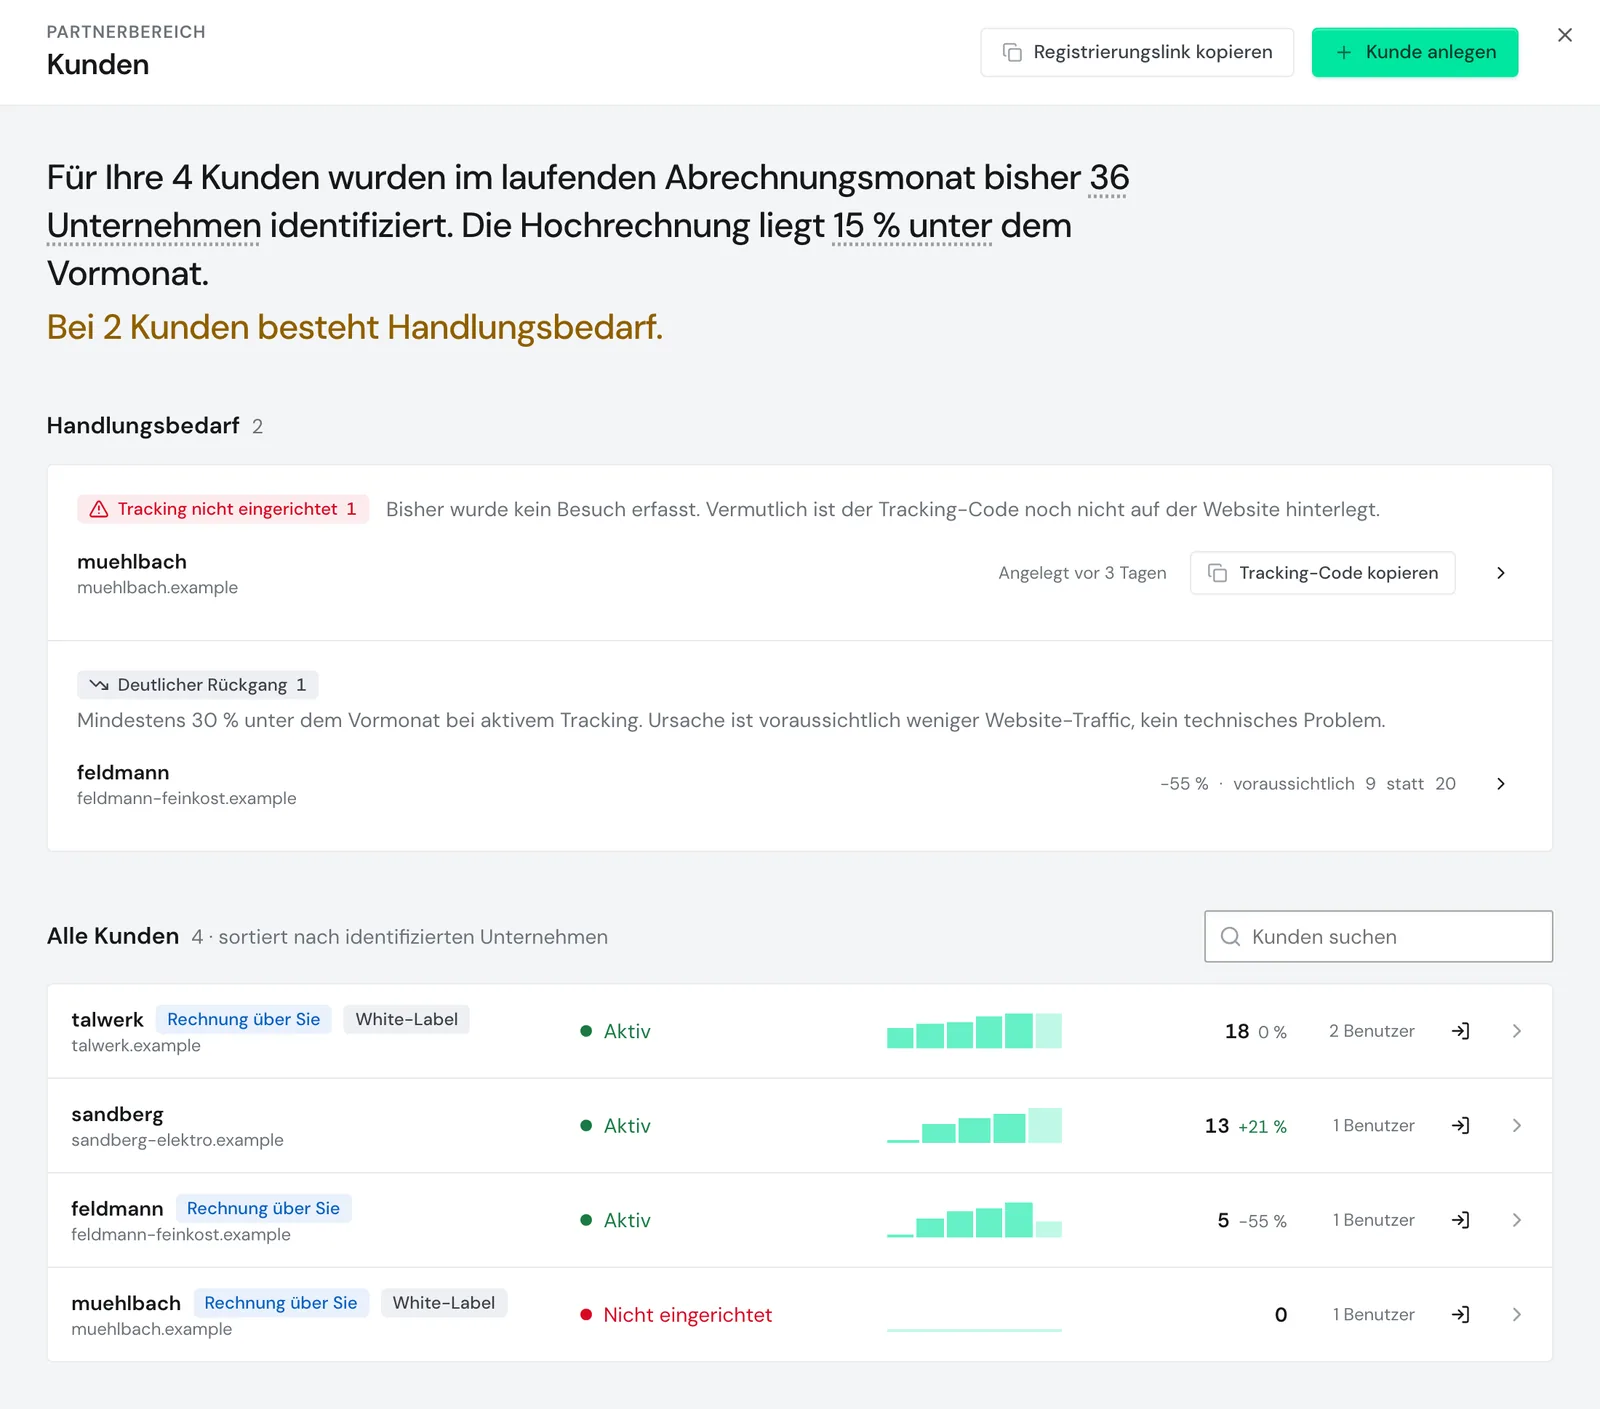Image resolution: width=1600 pixels, height=1409 pixels.
Task: Click the muehlbach empty activity chart
Action: click(974, 1329)
